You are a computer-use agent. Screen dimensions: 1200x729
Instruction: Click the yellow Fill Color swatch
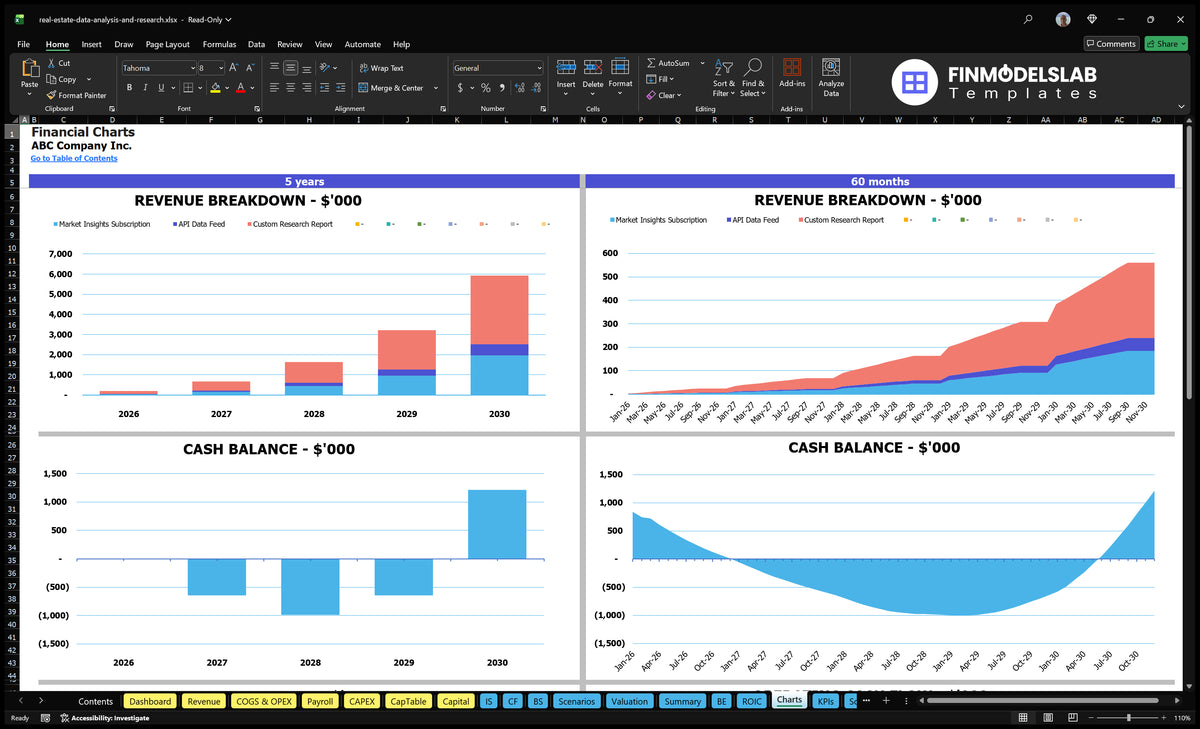coord(215,88)
